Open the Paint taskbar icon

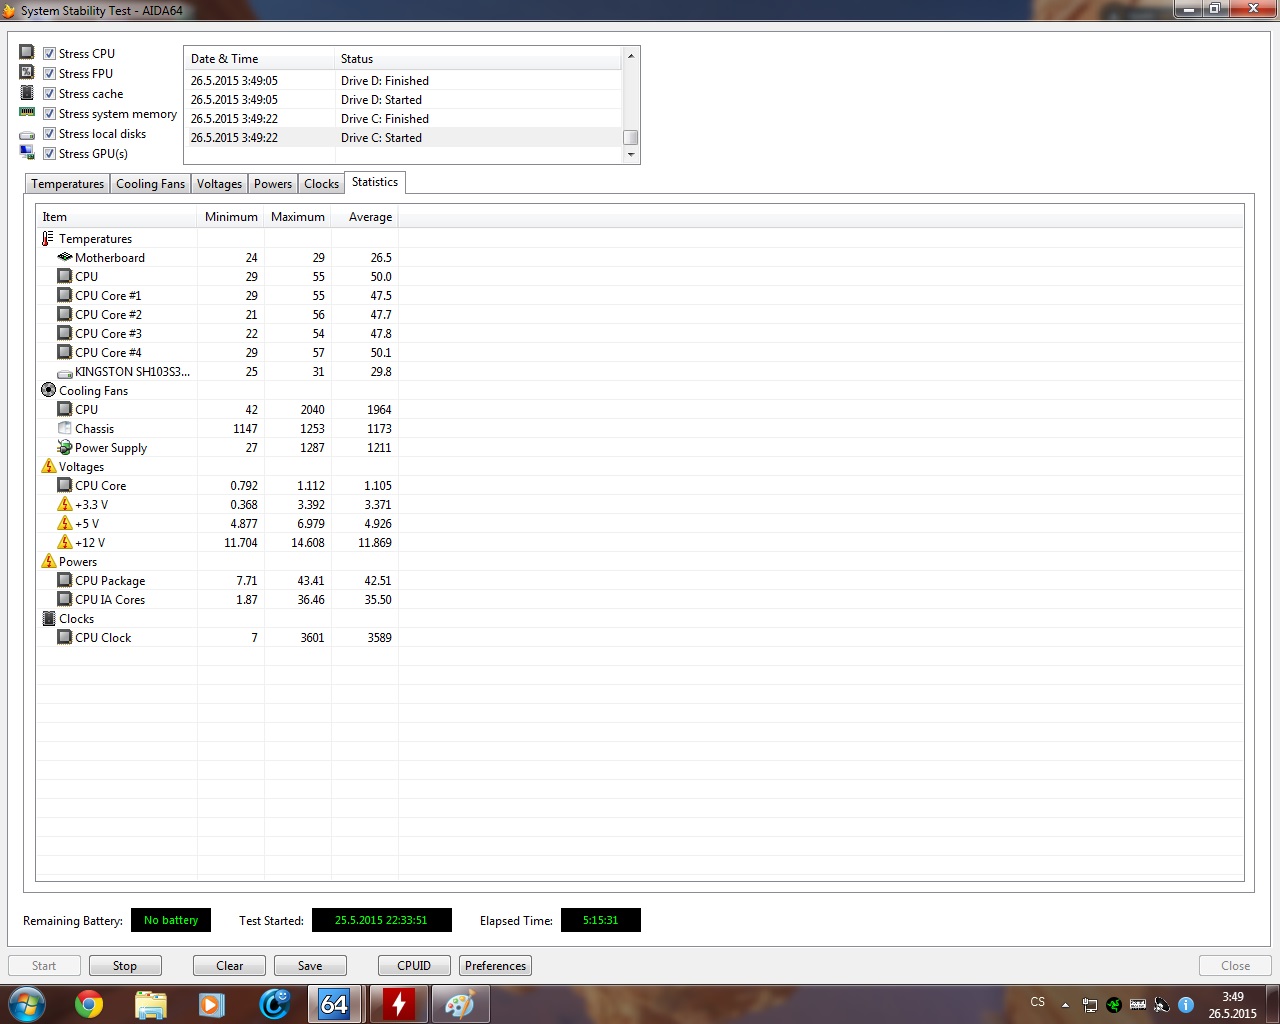click(x=459, y=1003)
